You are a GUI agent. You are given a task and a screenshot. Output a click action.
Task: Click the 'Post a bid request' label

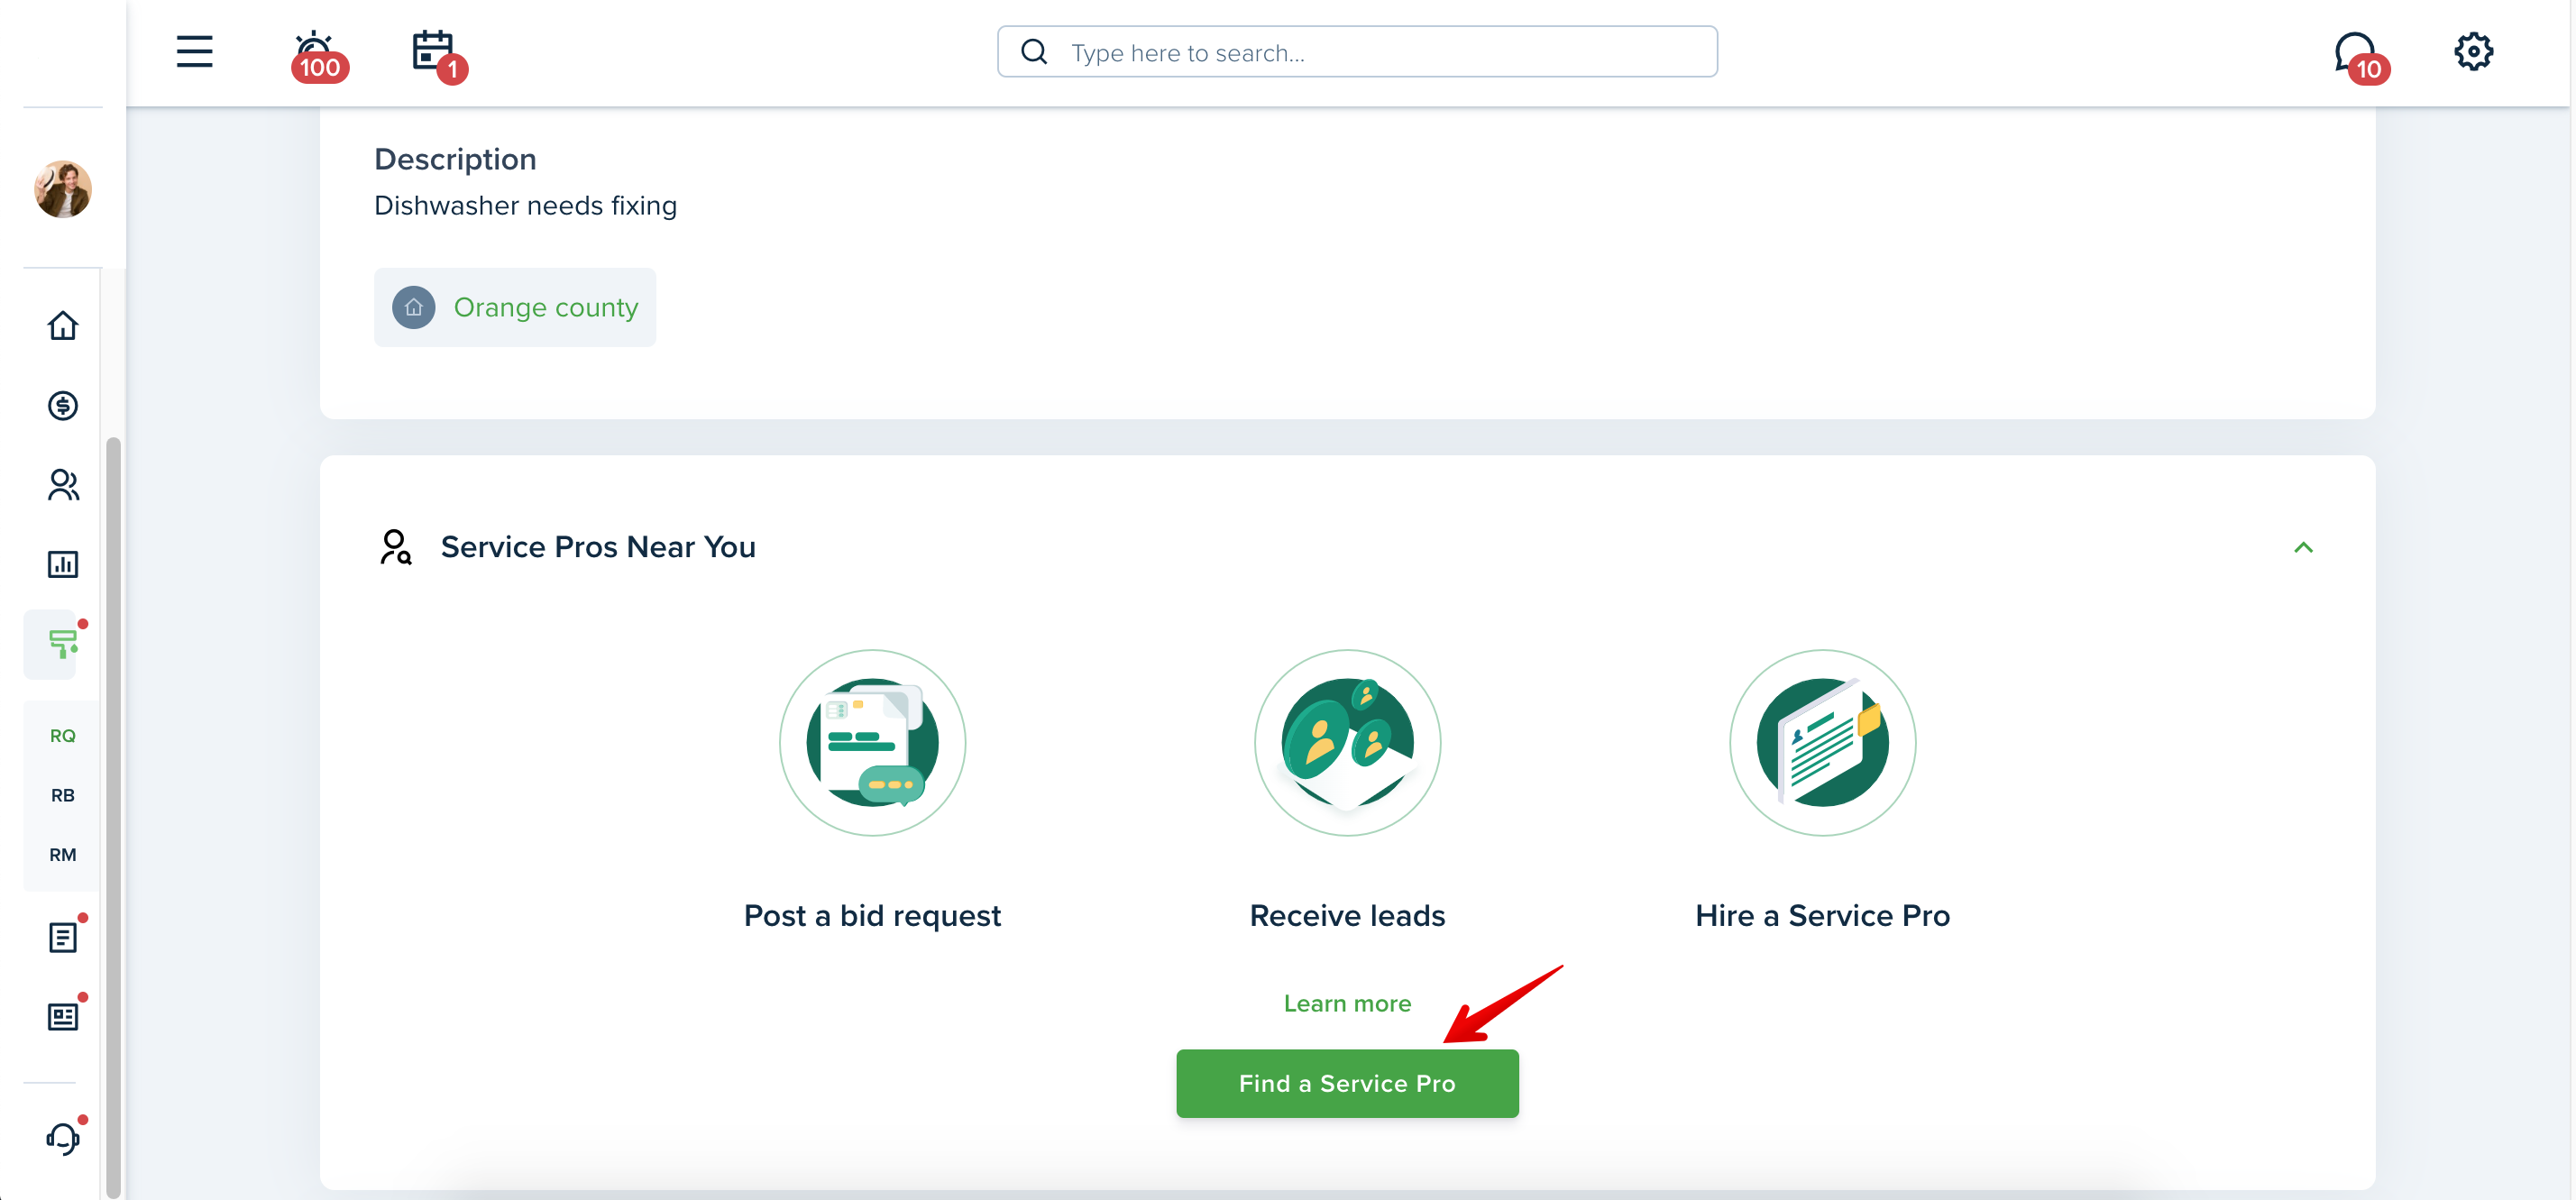(x=872, y=915)
